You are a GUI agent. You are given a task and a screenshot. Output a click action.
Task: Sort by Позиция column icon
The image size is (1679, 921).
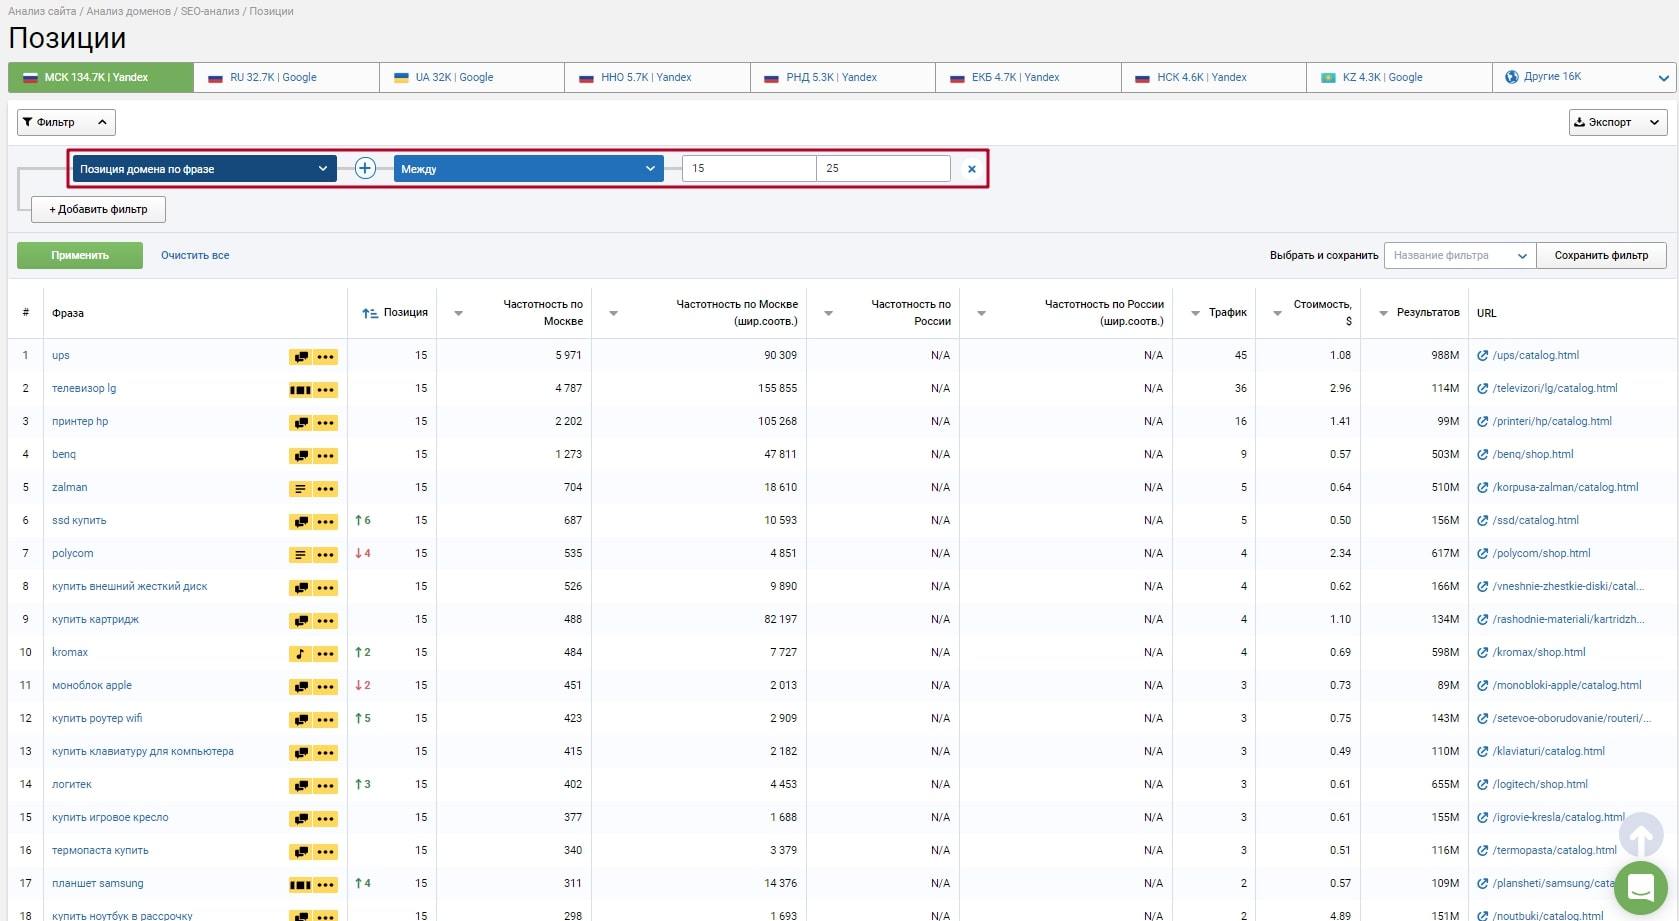369,313
